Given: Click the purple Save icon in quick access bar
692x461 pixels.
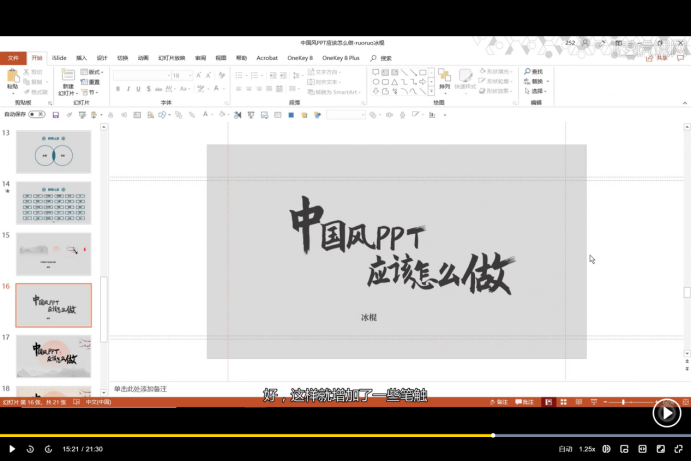Looking at the screenshot, I should (x=56, y=115).
